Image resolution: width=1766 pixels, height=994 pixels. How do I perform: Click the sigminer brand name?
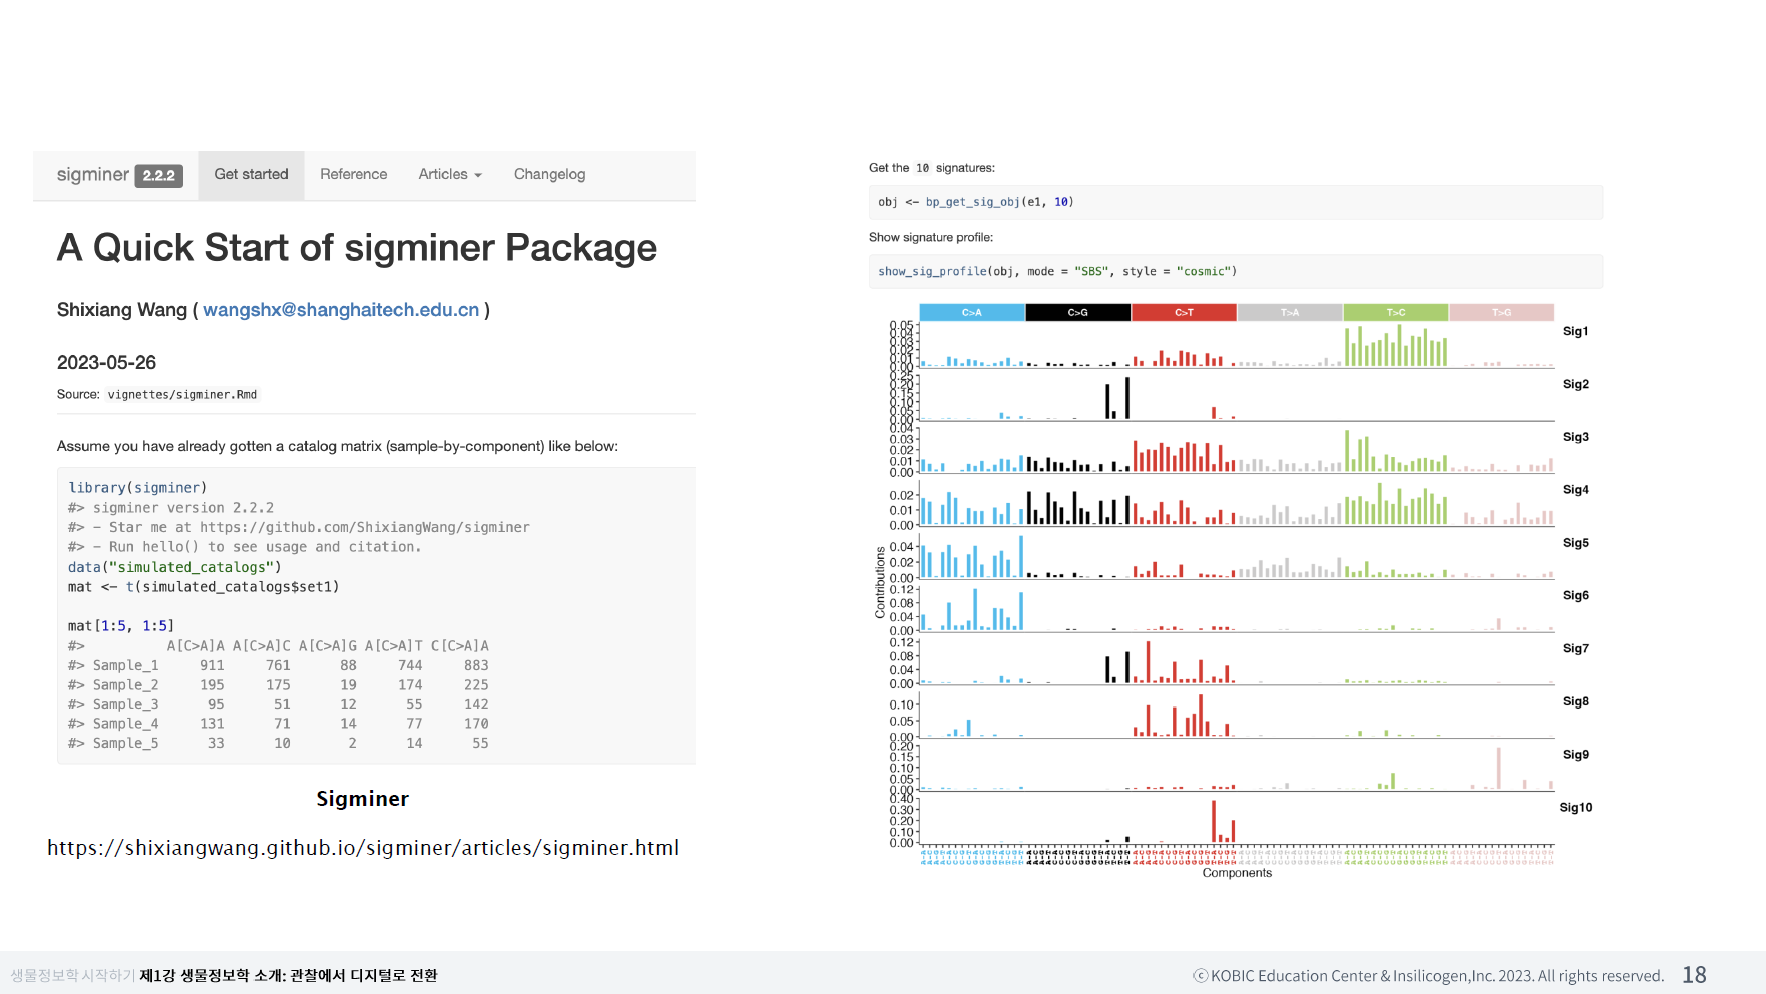(x=92, y=175)
